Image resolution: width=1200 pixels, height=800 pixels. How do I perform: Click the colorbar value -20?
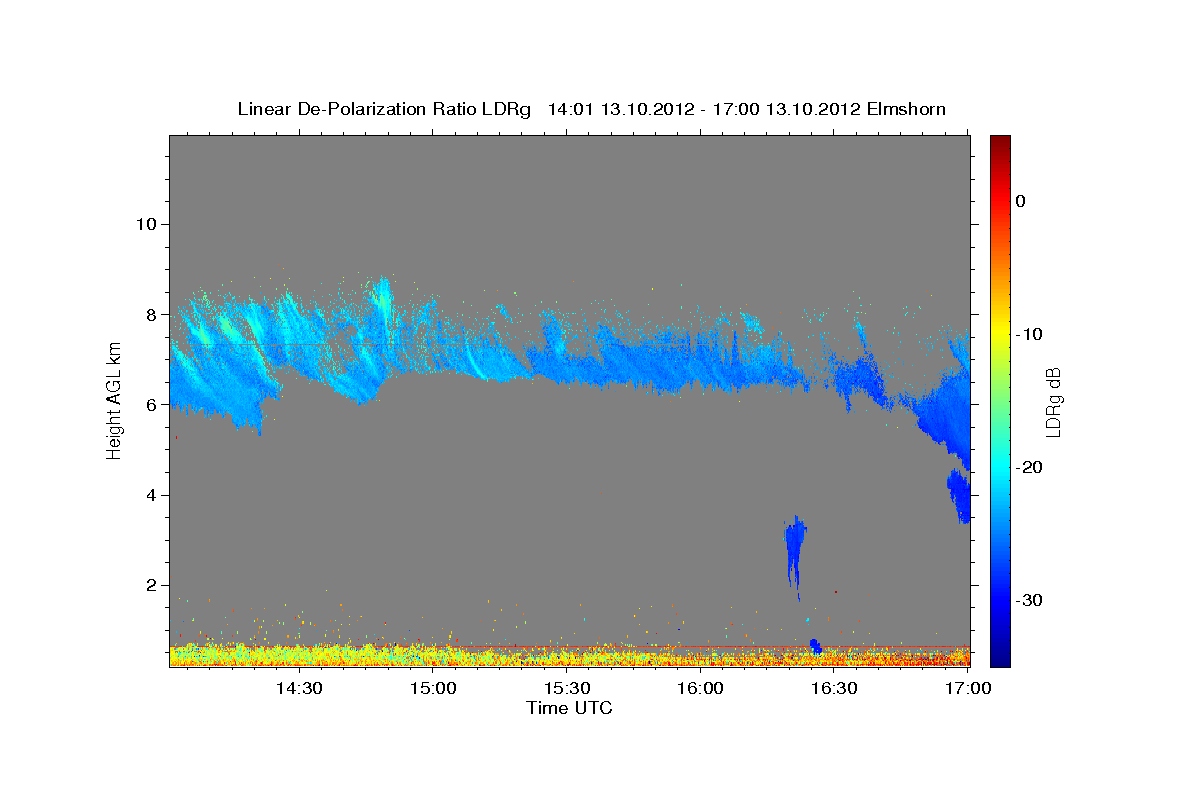coord(1029,467)
